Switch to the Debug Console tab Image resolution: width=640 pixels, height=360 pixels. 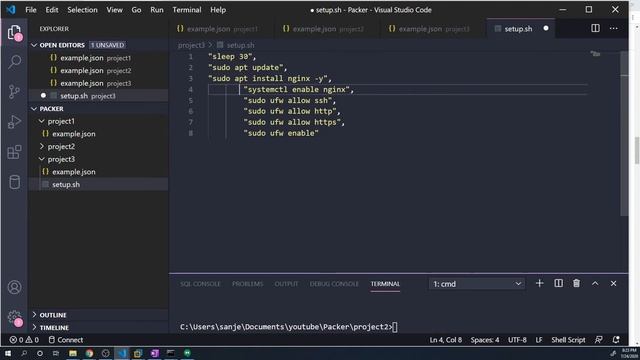pos(334,284)
